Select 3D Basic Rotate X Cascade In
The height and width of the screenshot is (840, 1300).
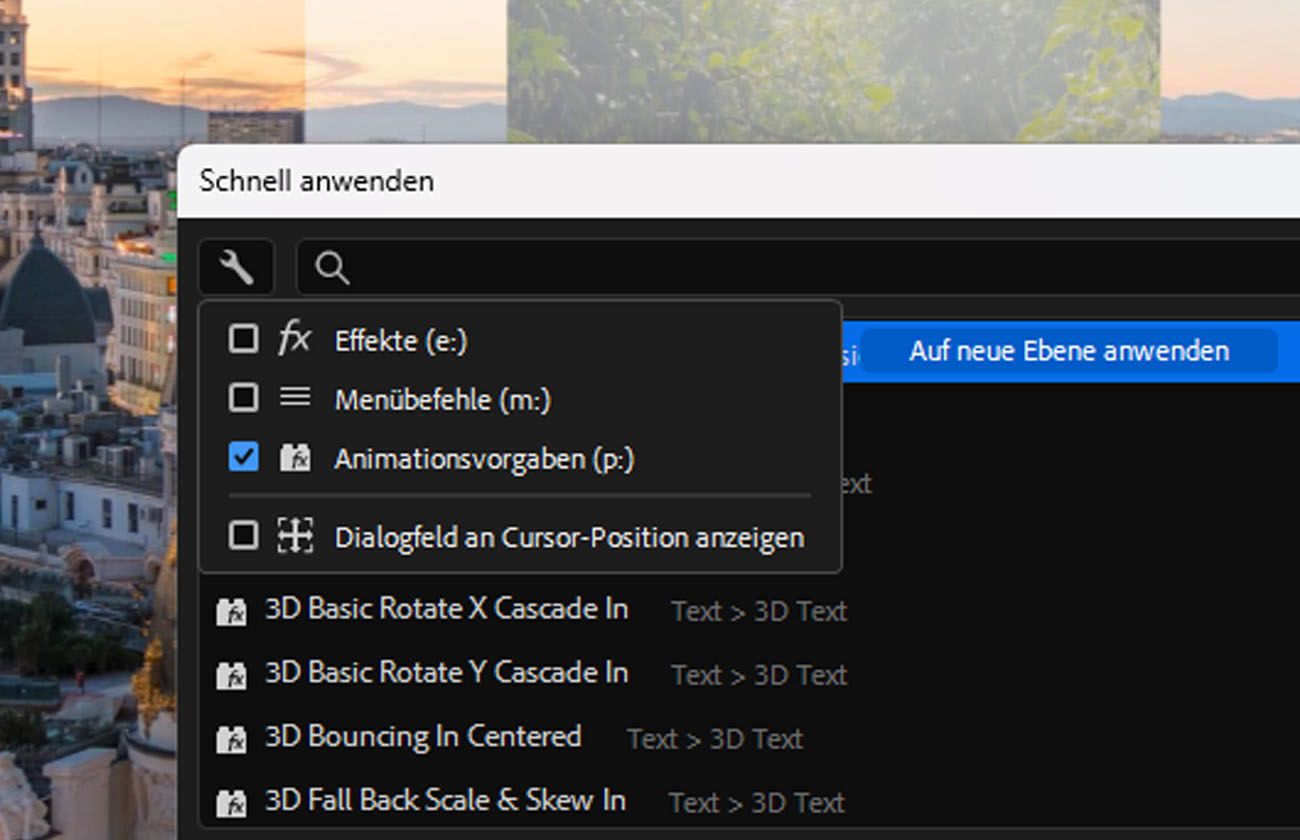[446, 609]
